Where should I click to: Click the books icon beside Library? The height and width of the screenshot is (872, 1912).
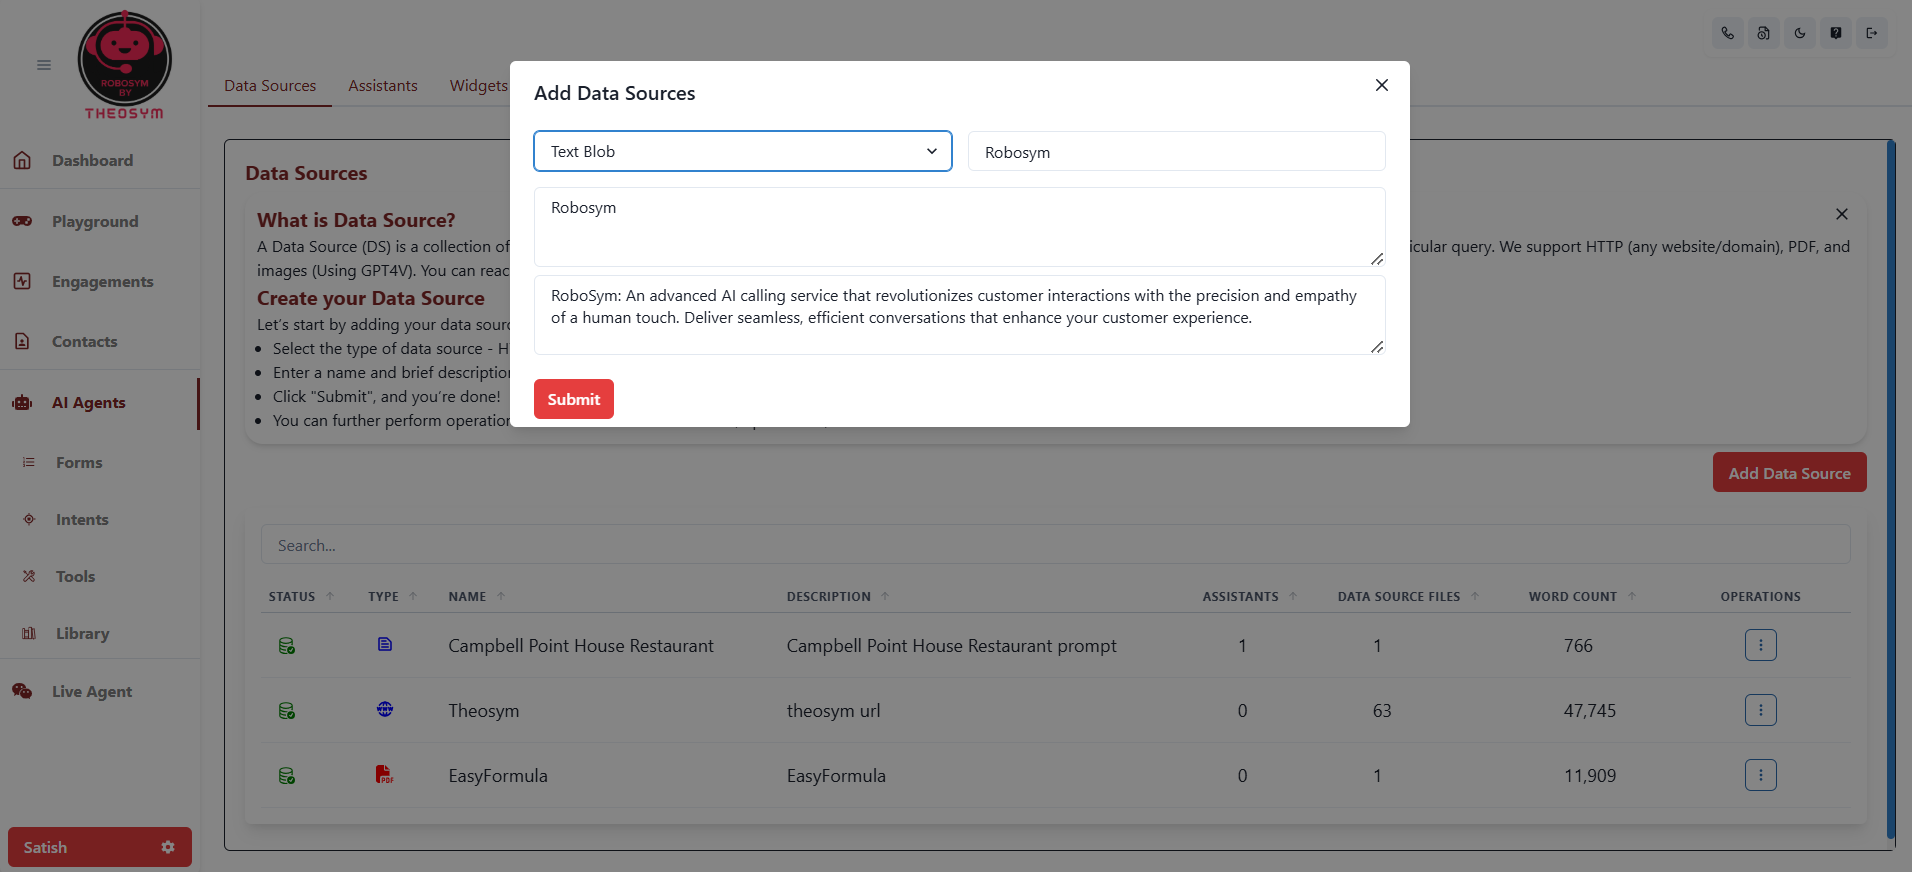coord(29,633)
